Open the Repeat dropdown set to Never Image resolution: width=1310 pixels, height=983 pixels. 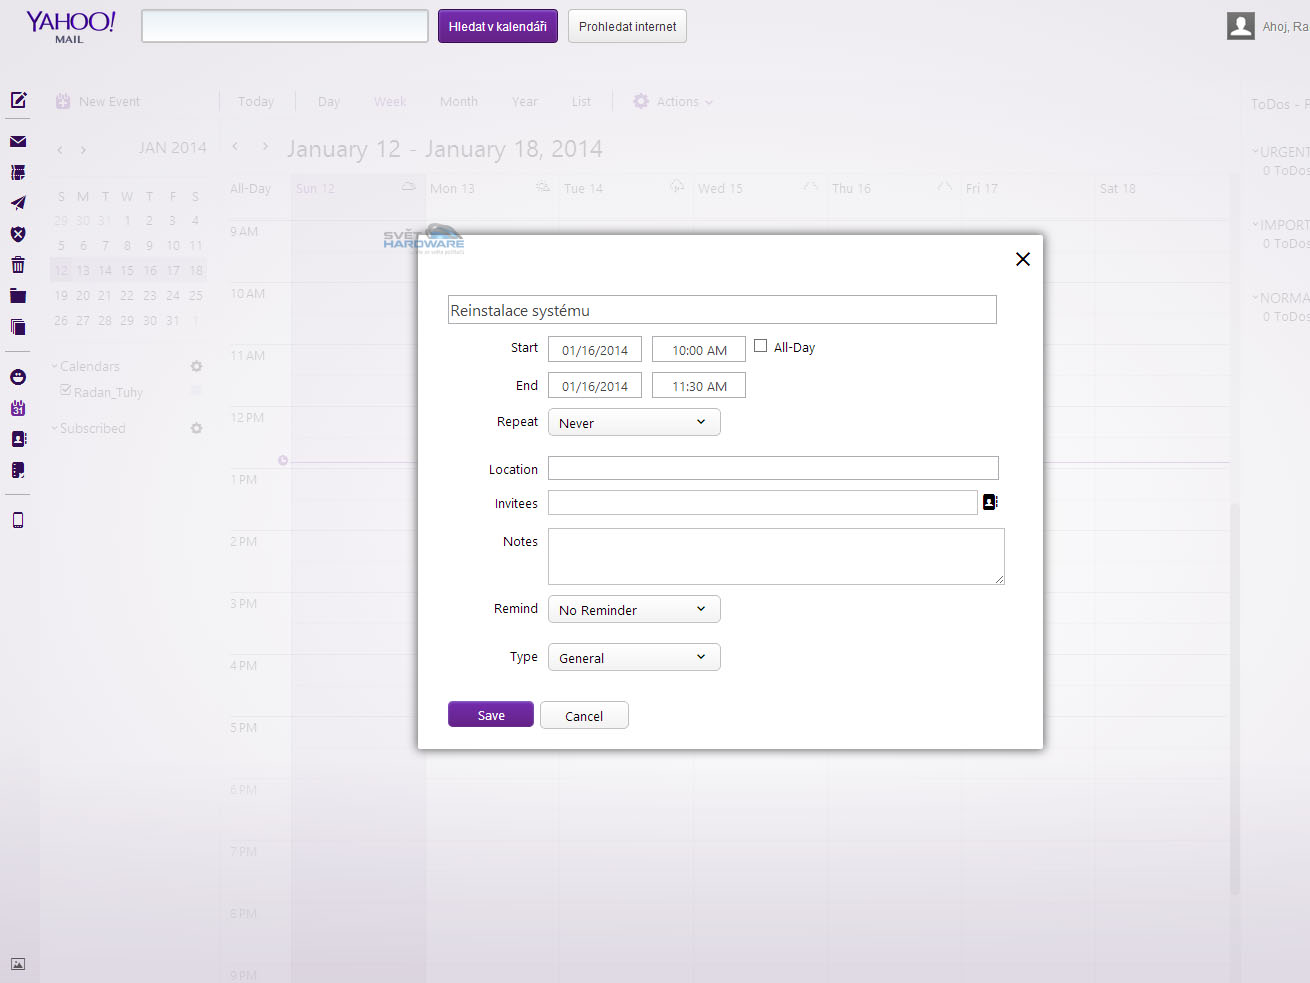tap(634, 423)
